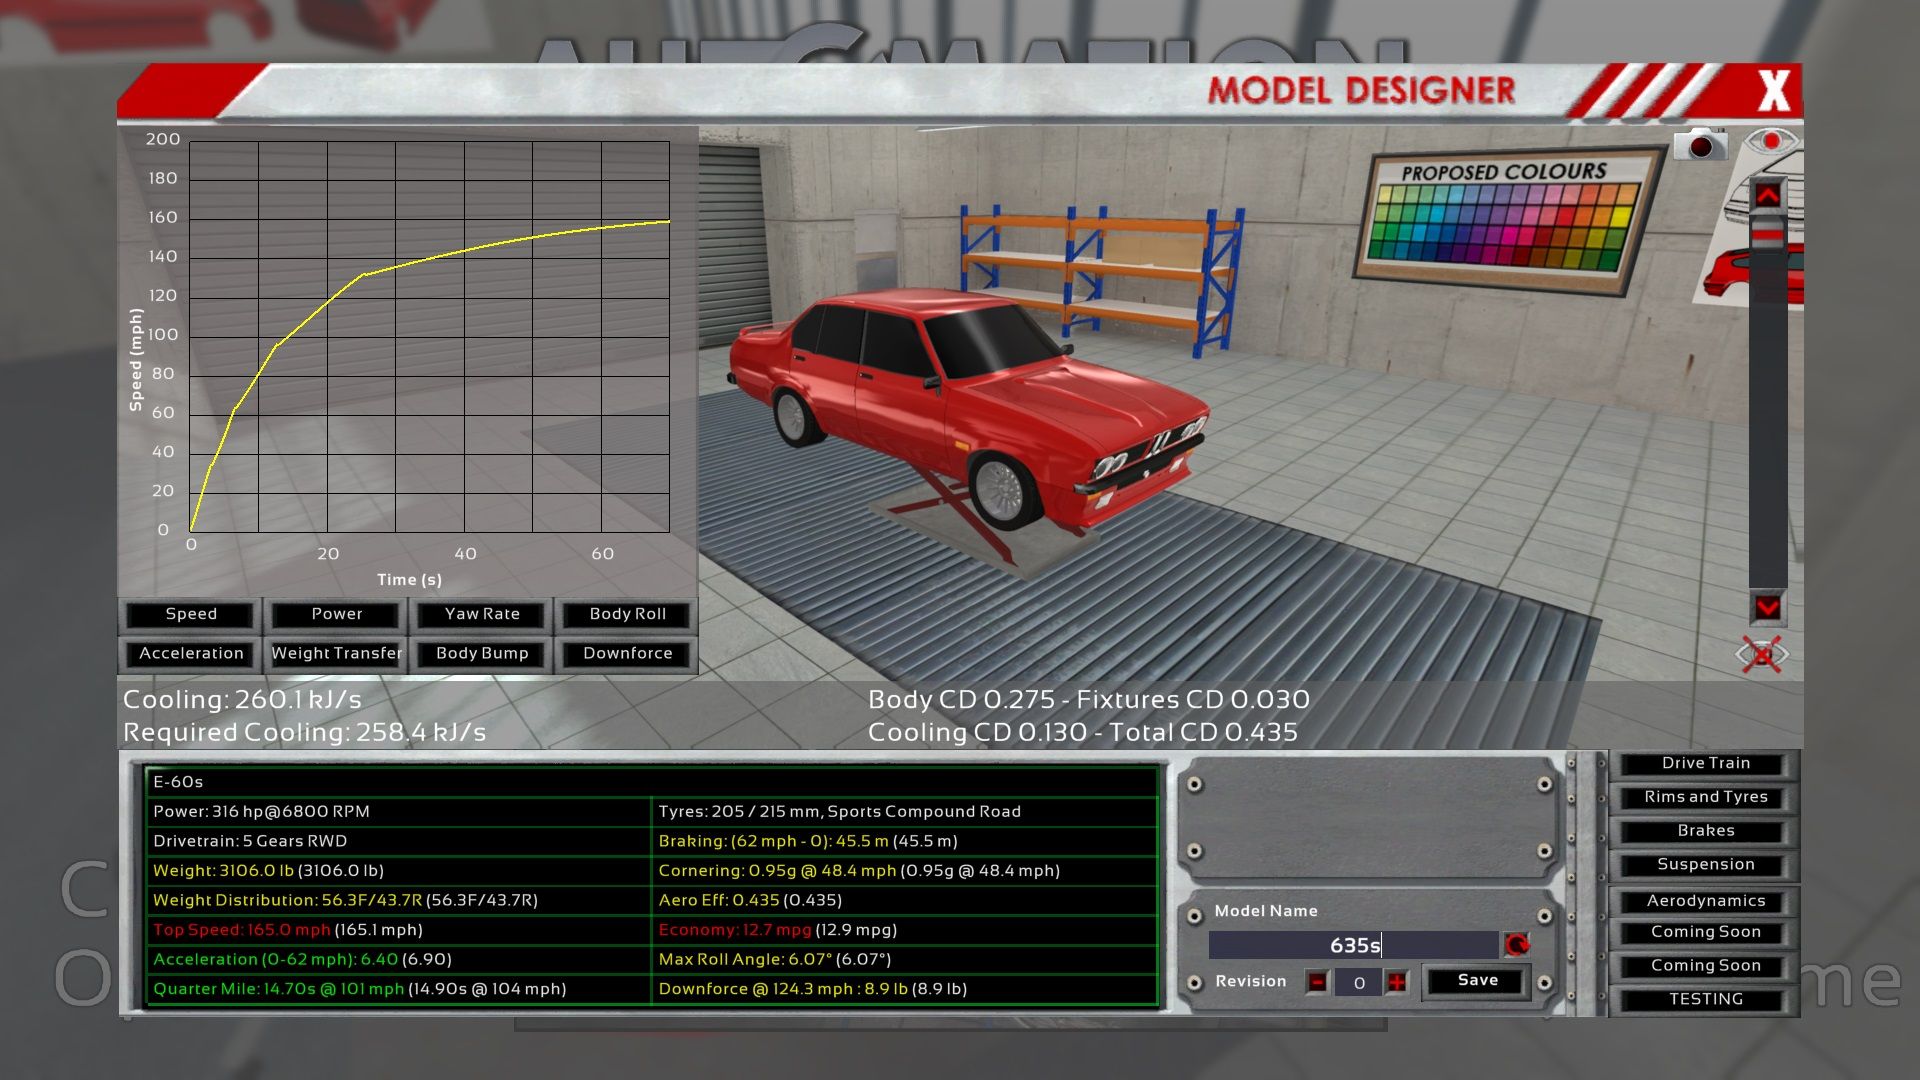Decrease revision with the minus button
1920x1080 pixels.
pos(1317,982)
